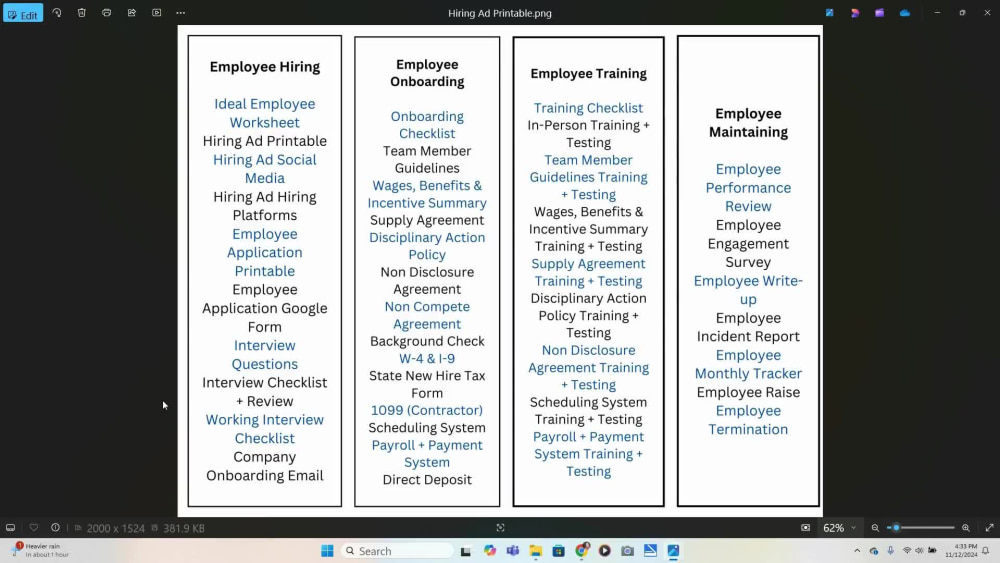
Task: Open the purple gallery icon in the title bar
Action: [x=879, y=13]
